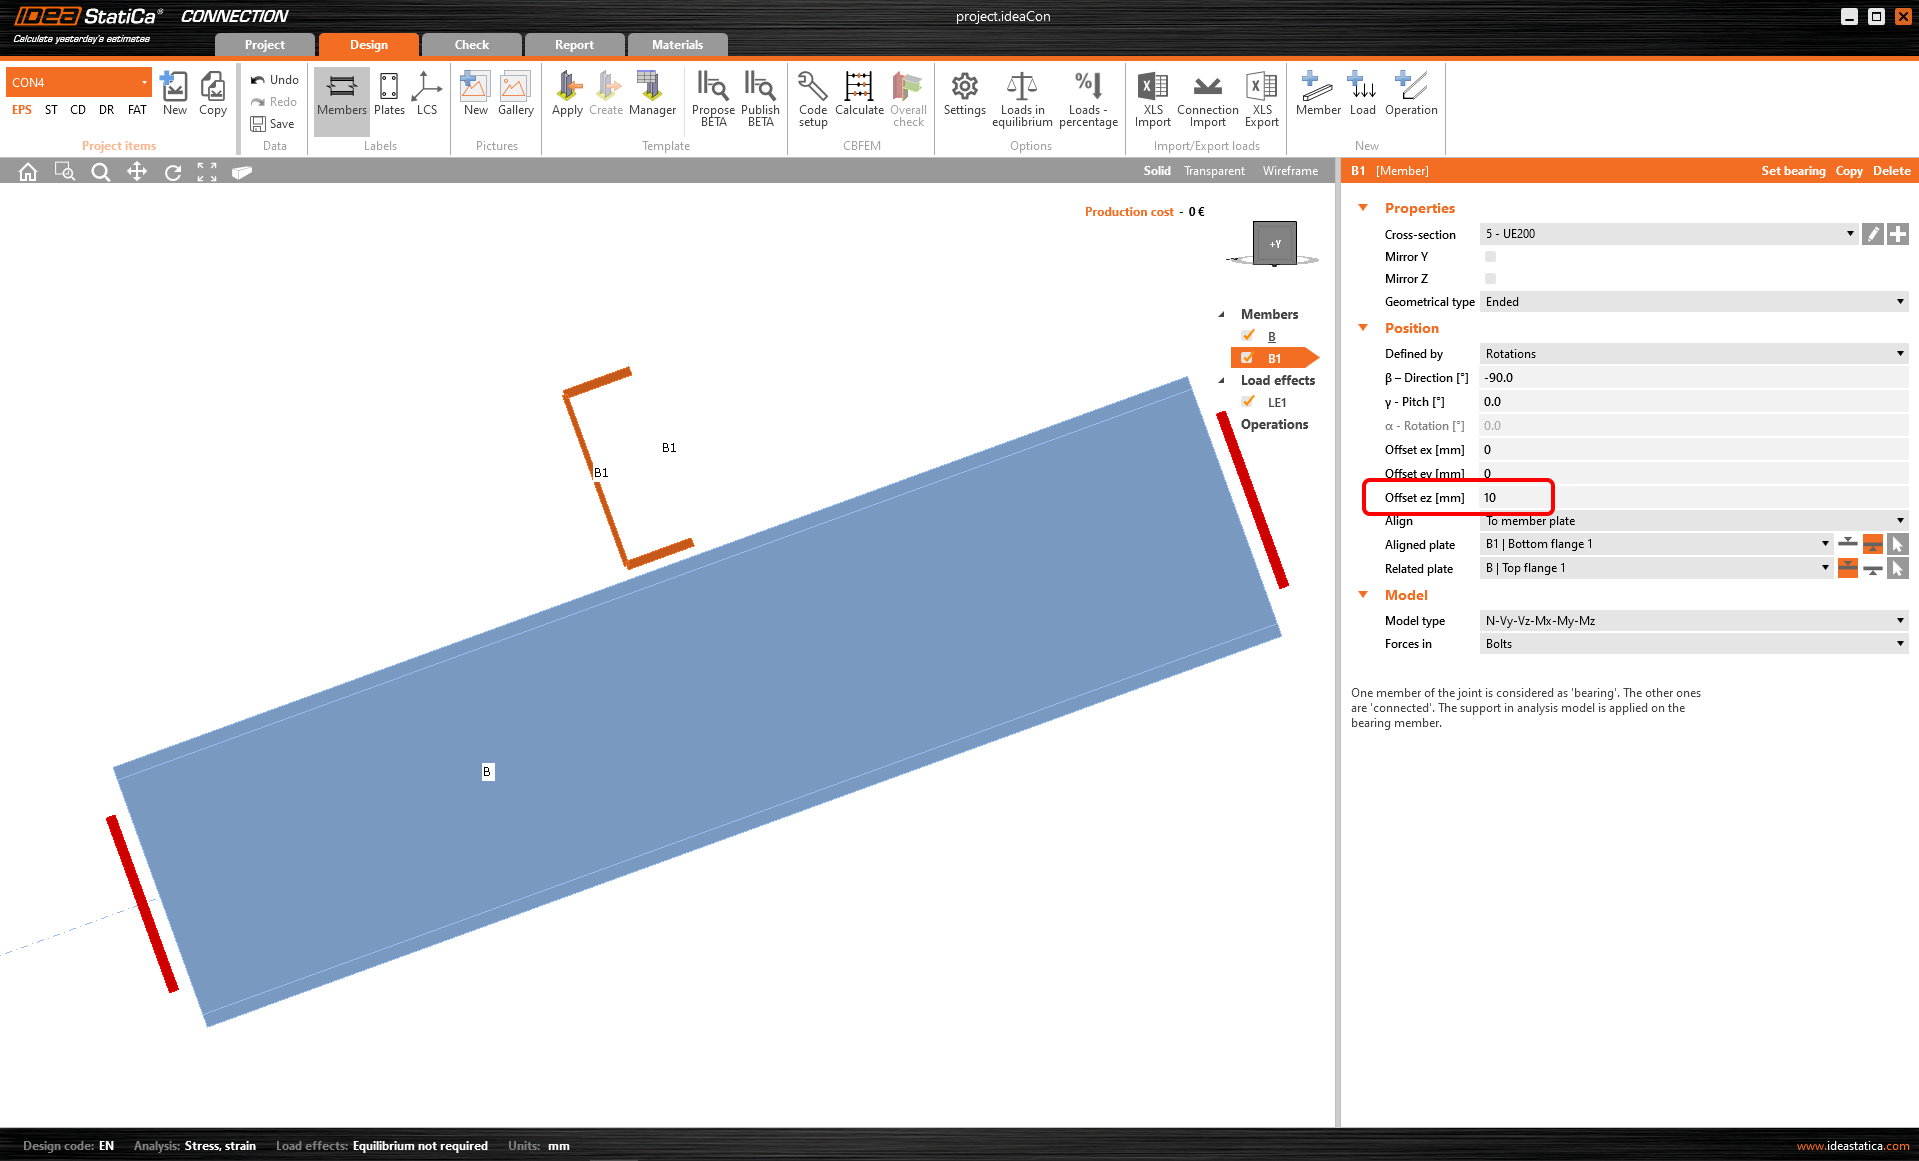
Task: Edit the UE200 cross-section with pencil icon
Action: pyautogui.click(x=1873, y=234)
